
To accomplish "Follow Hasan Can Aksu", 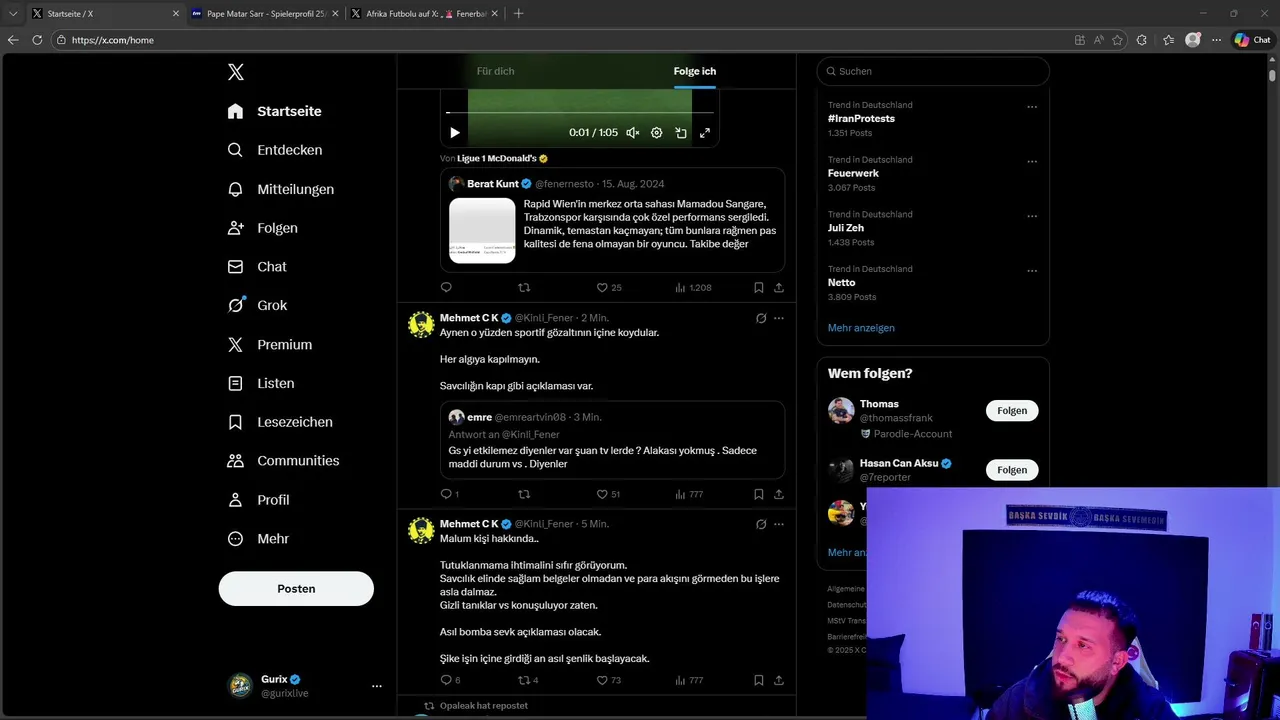I will [1012, 470].
